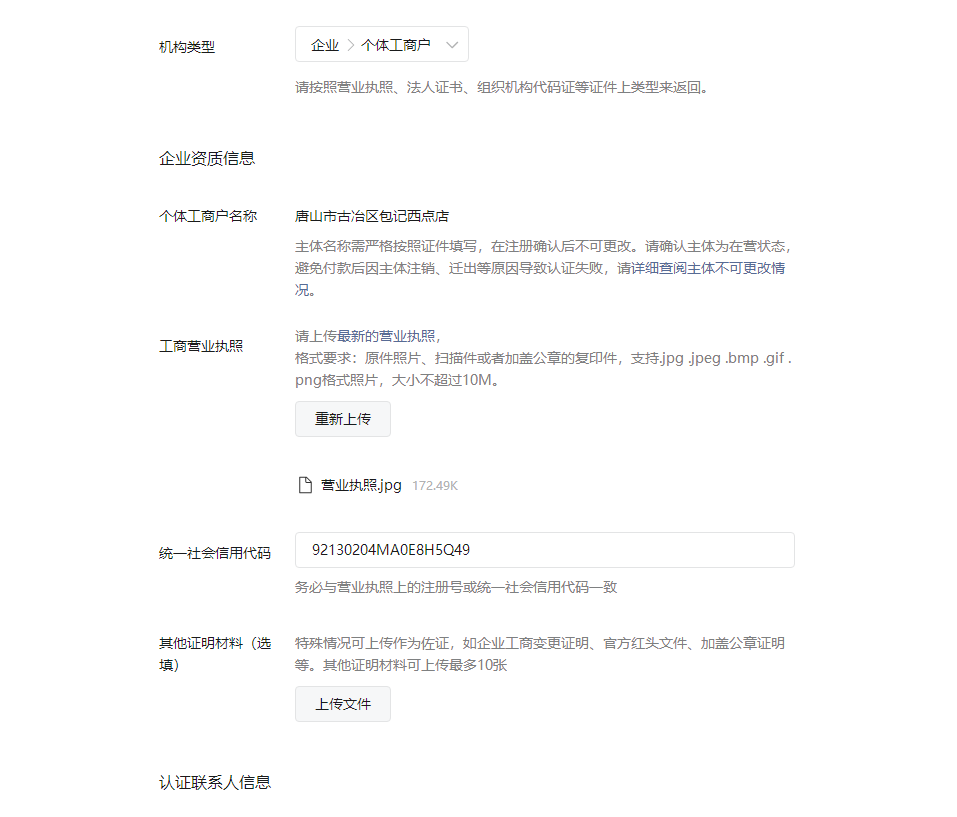This screenshot has height=817, width=957.
Task: Open the 机构类型 cascading dropdown
Action: pos(381,44)
